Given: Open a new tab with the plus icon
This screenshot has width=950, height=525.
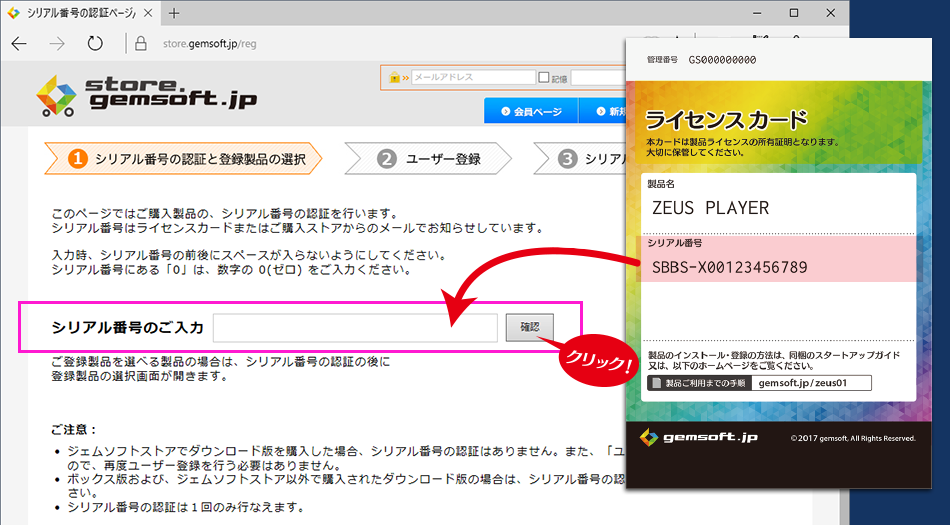Looking at the screenshot, I should (x=173, y=13).
